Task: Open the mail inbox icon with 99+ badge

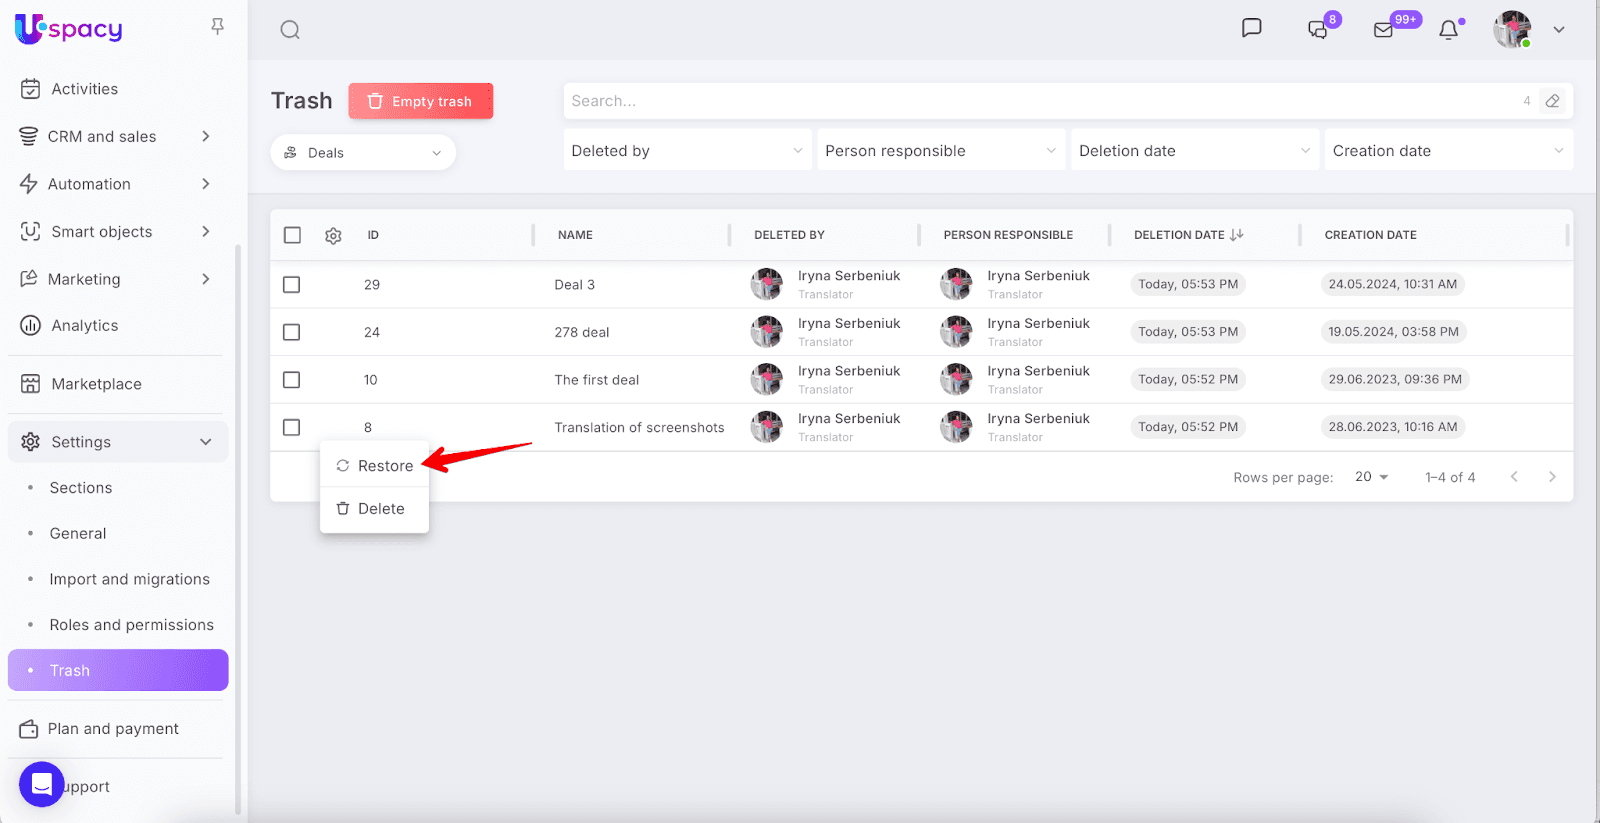Action: pos(1384,30)
